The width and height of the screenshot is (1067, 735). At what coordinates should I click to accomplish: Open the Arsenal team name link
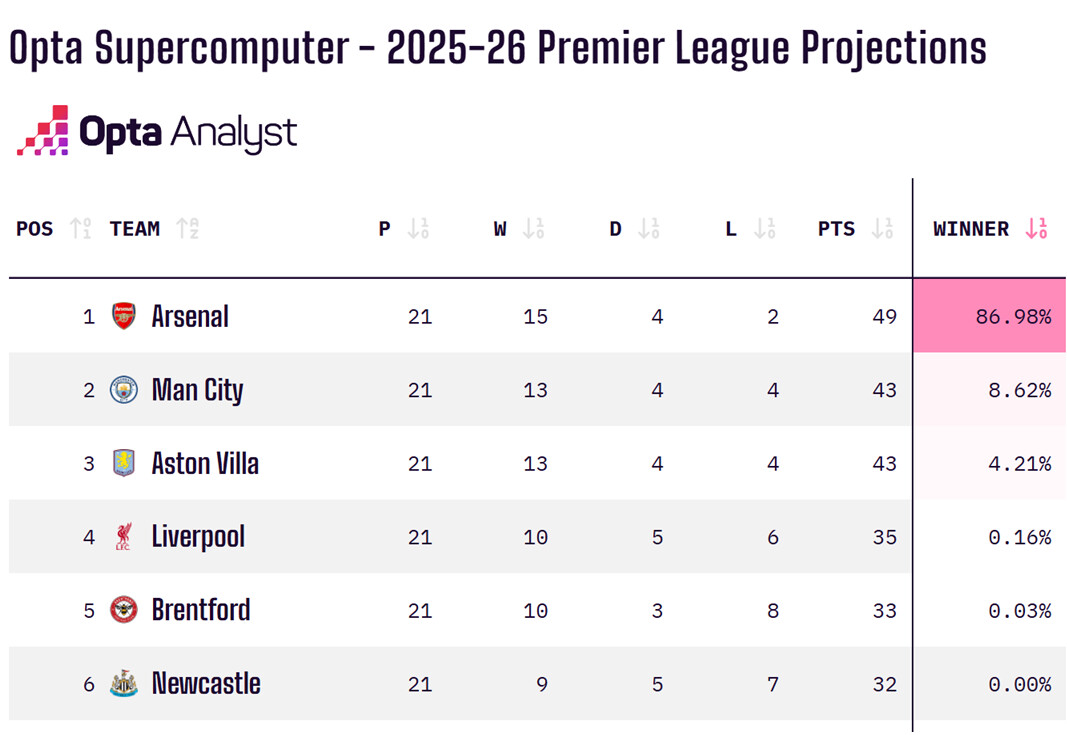tap(190, 317)
